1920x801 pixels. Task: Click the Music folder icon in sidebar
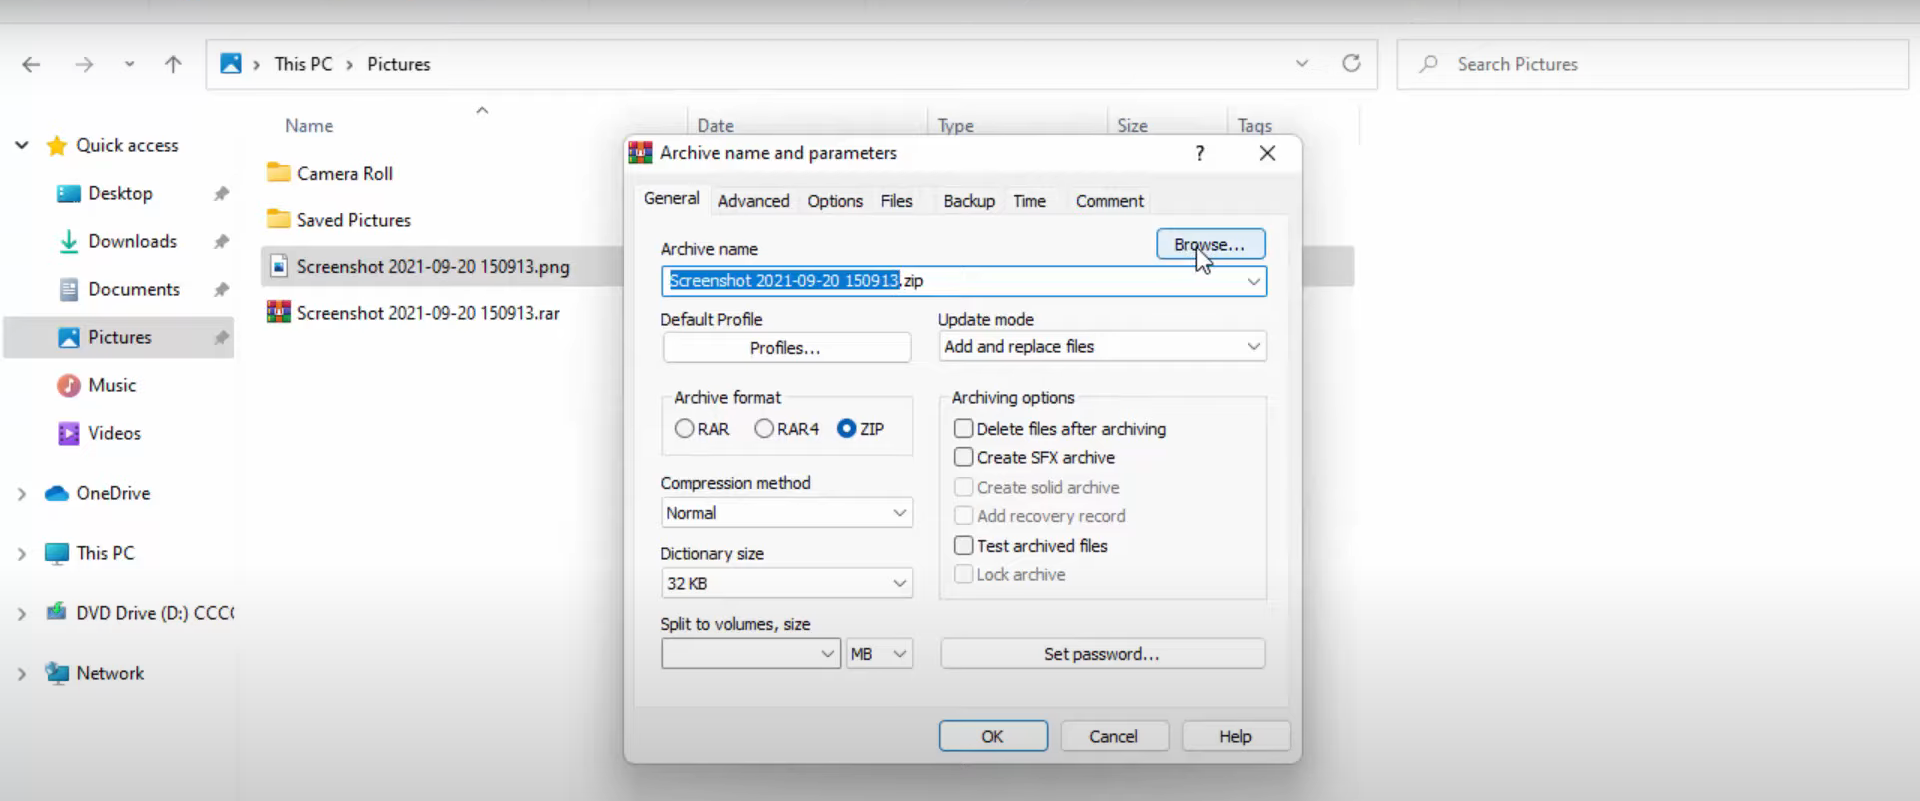pyautogui.click(x=69, y=385)
